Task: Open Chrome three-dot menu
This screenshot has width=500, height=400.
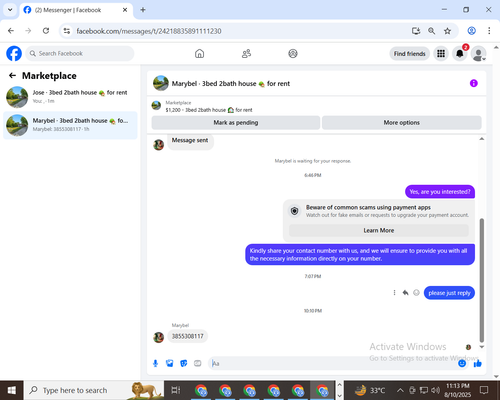Action: coord(489,31)
